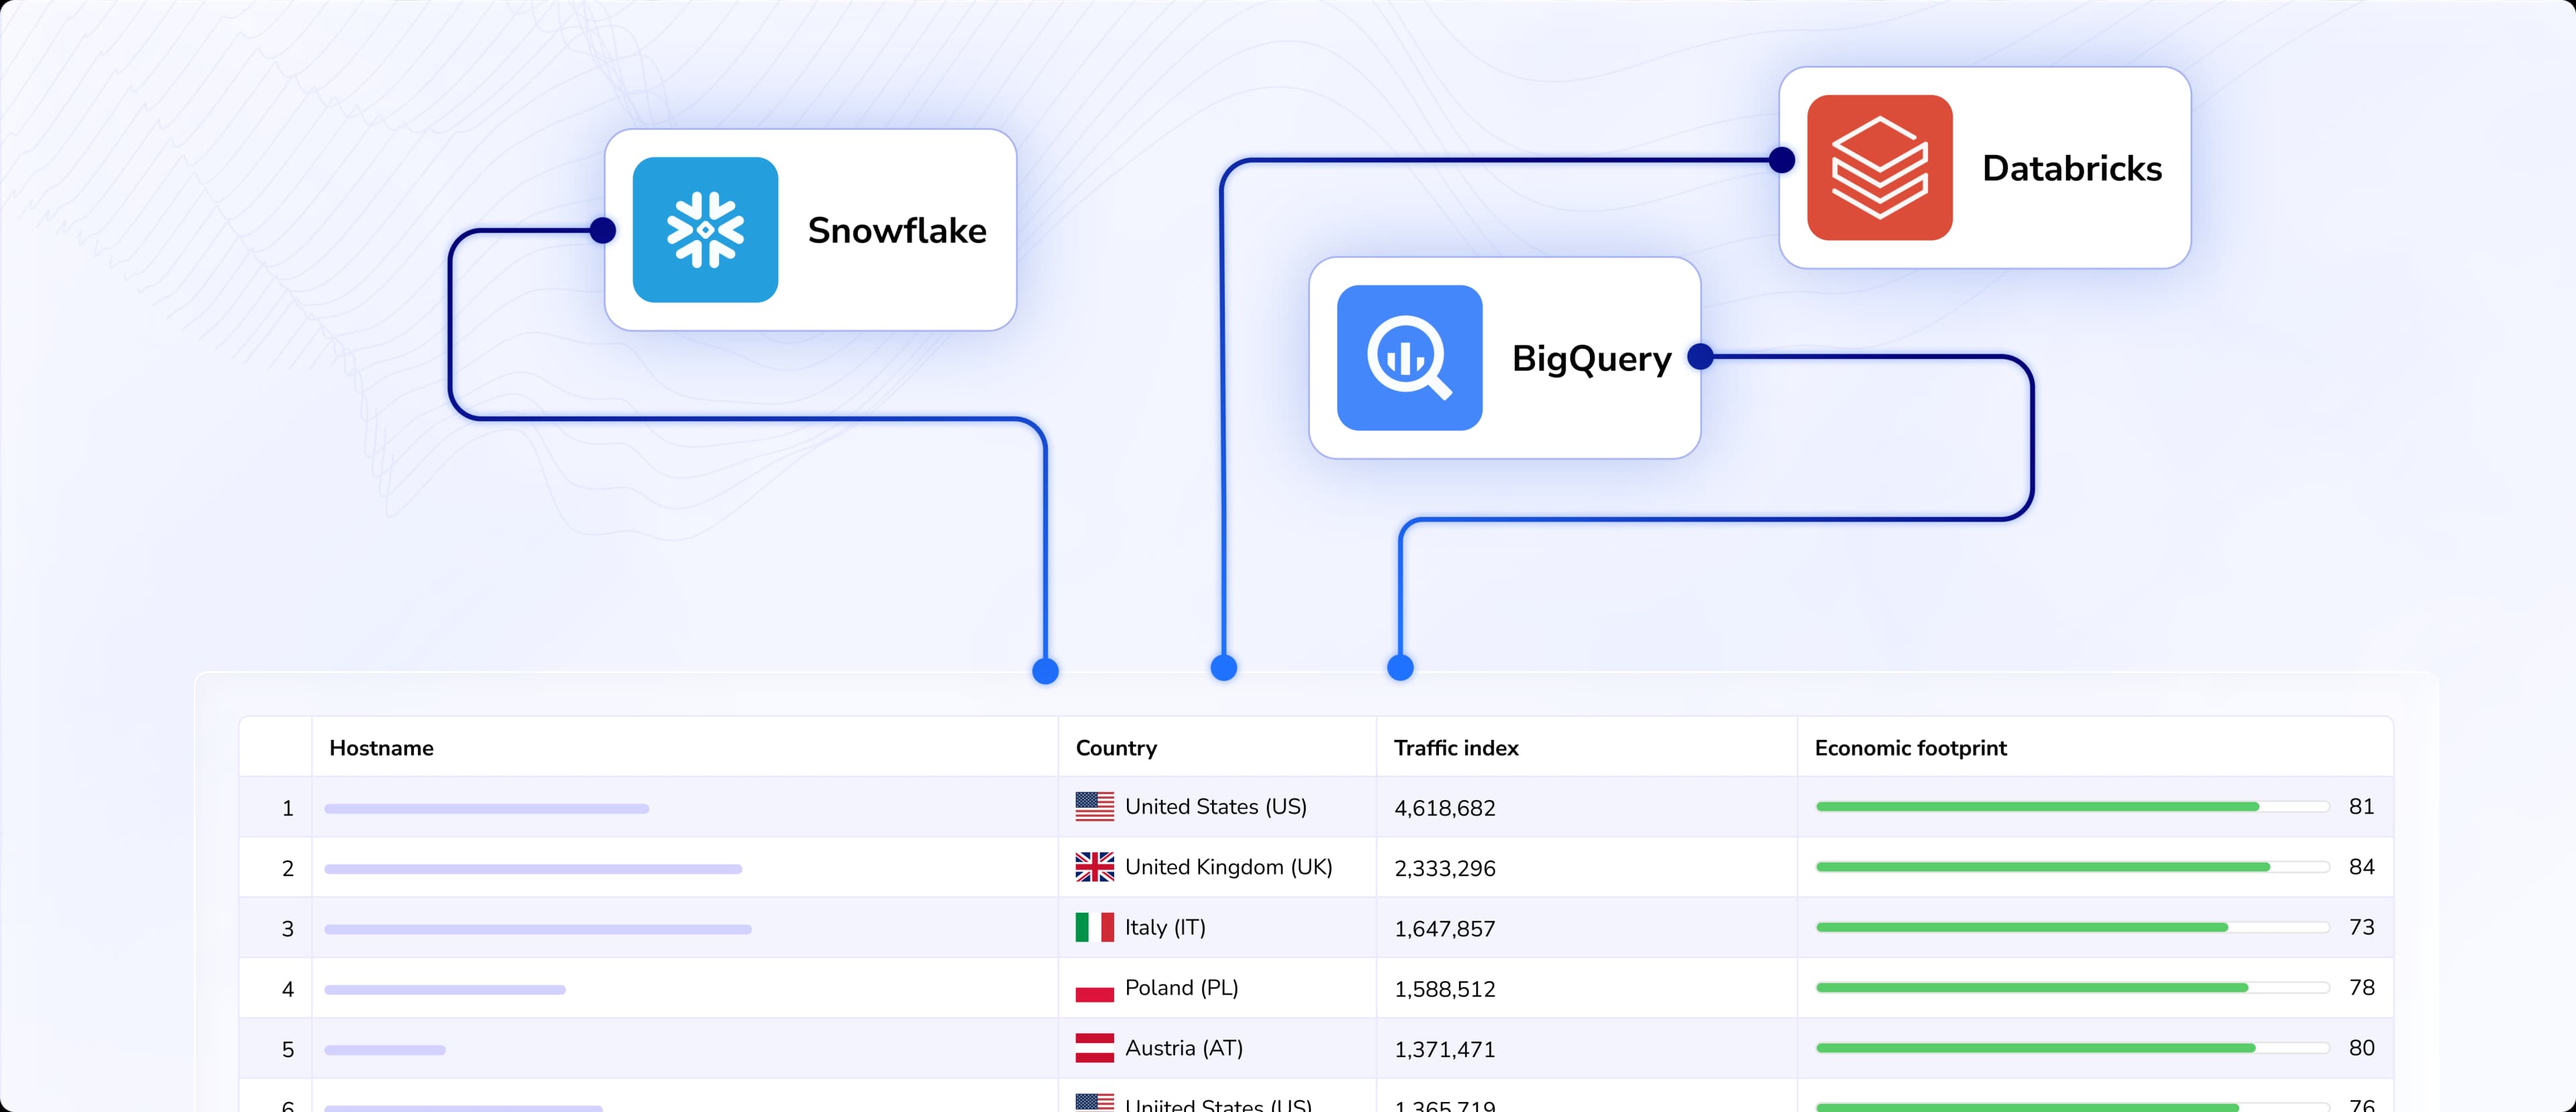Click the Italy flag icon
Image resolution: width=2576 pixels, height=1112 pixels.
click(x=1094, y=927)
